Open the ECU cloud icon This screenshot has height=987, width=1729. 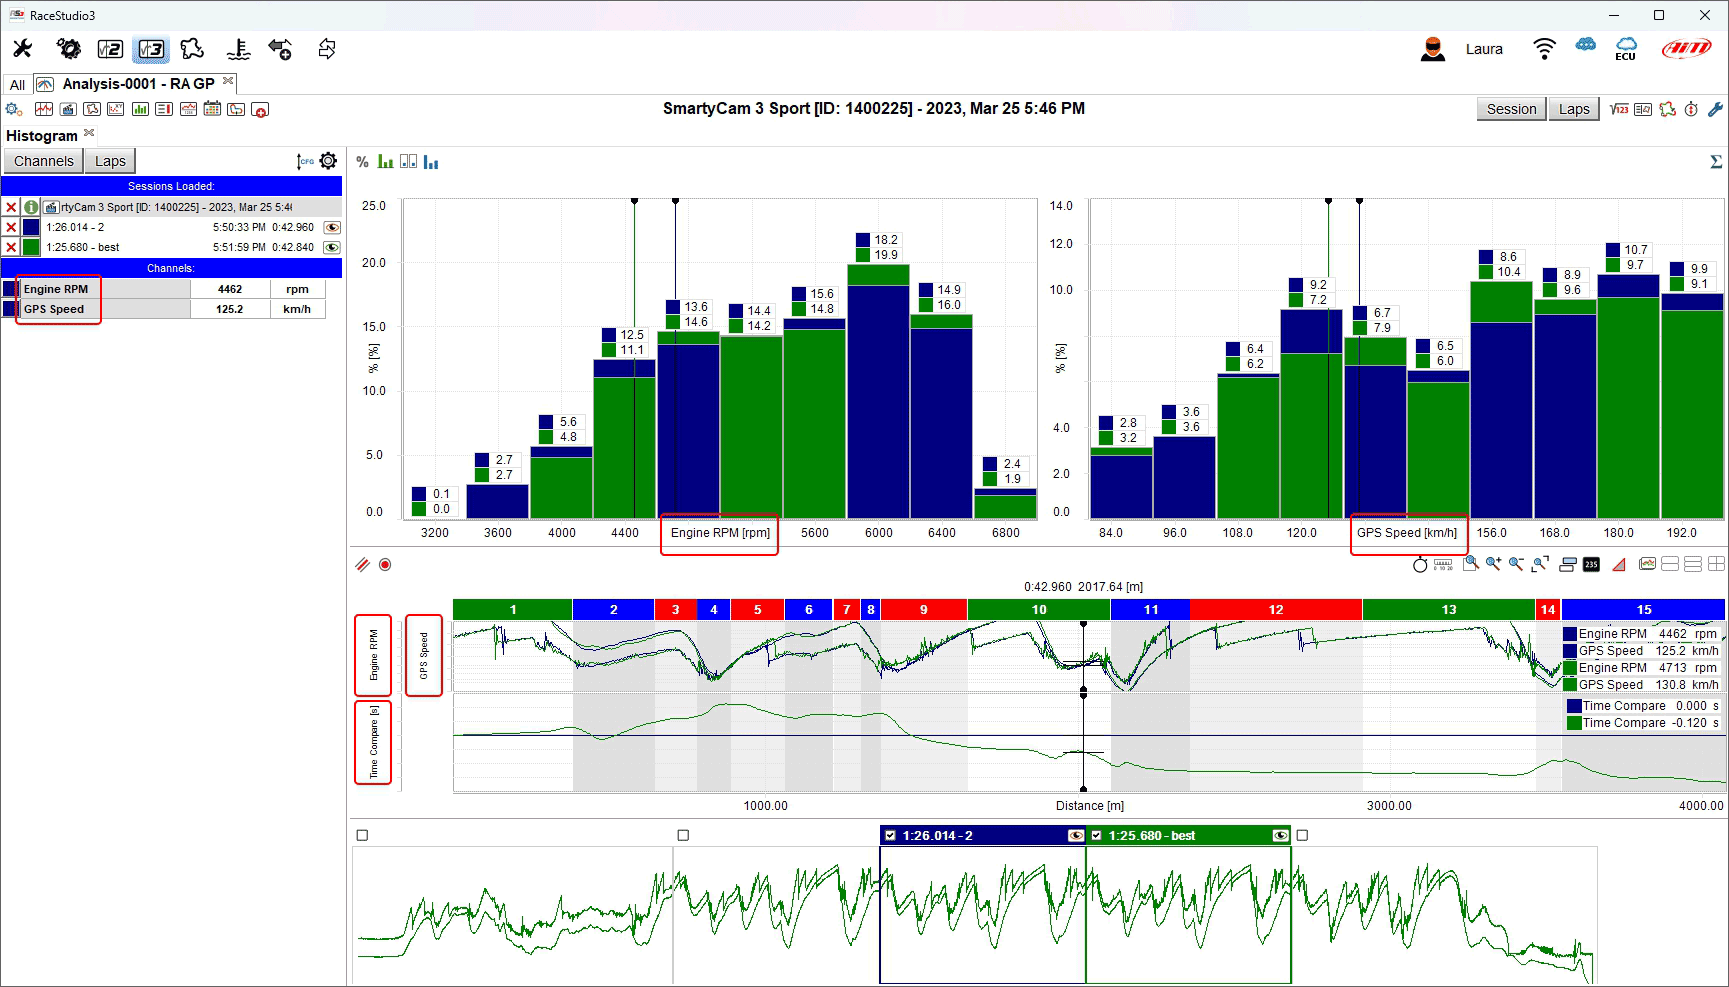(x=1626, y=49)
